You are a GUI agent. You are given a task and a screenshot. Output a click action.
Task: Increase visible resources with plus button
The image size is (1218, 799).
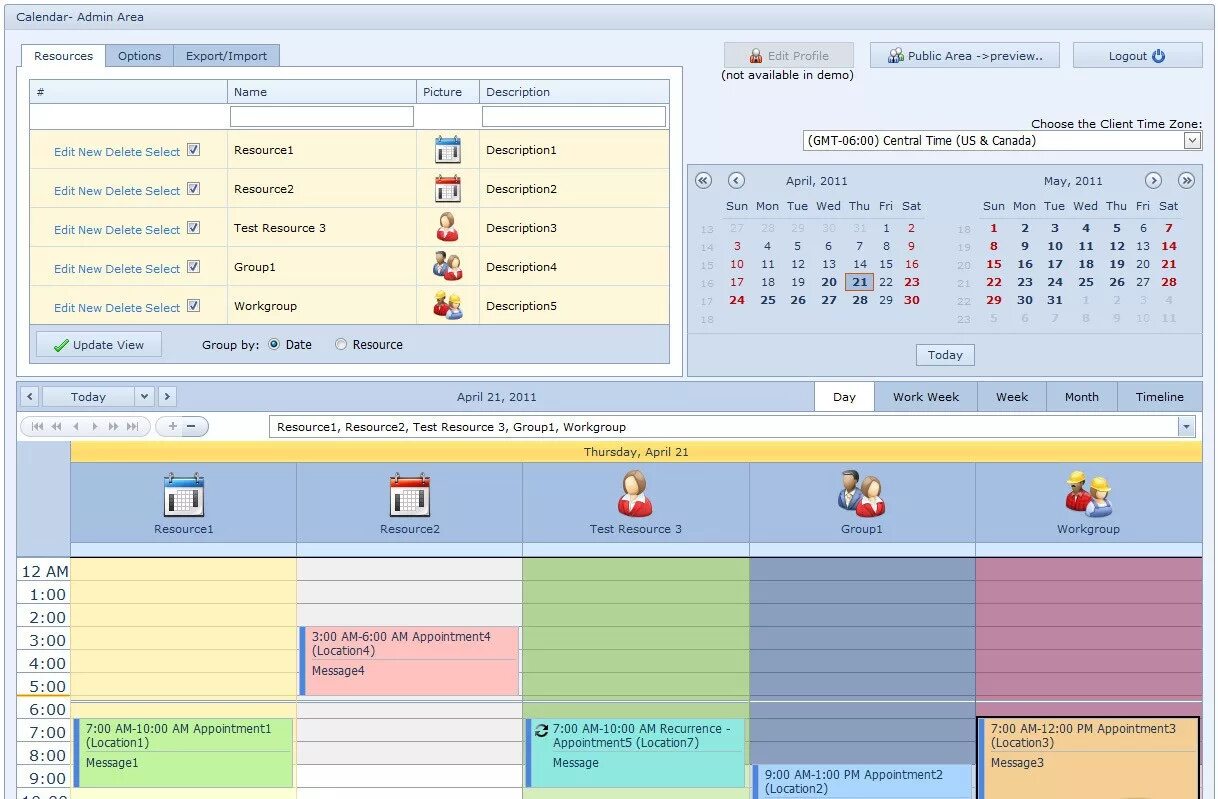[172, 427]
